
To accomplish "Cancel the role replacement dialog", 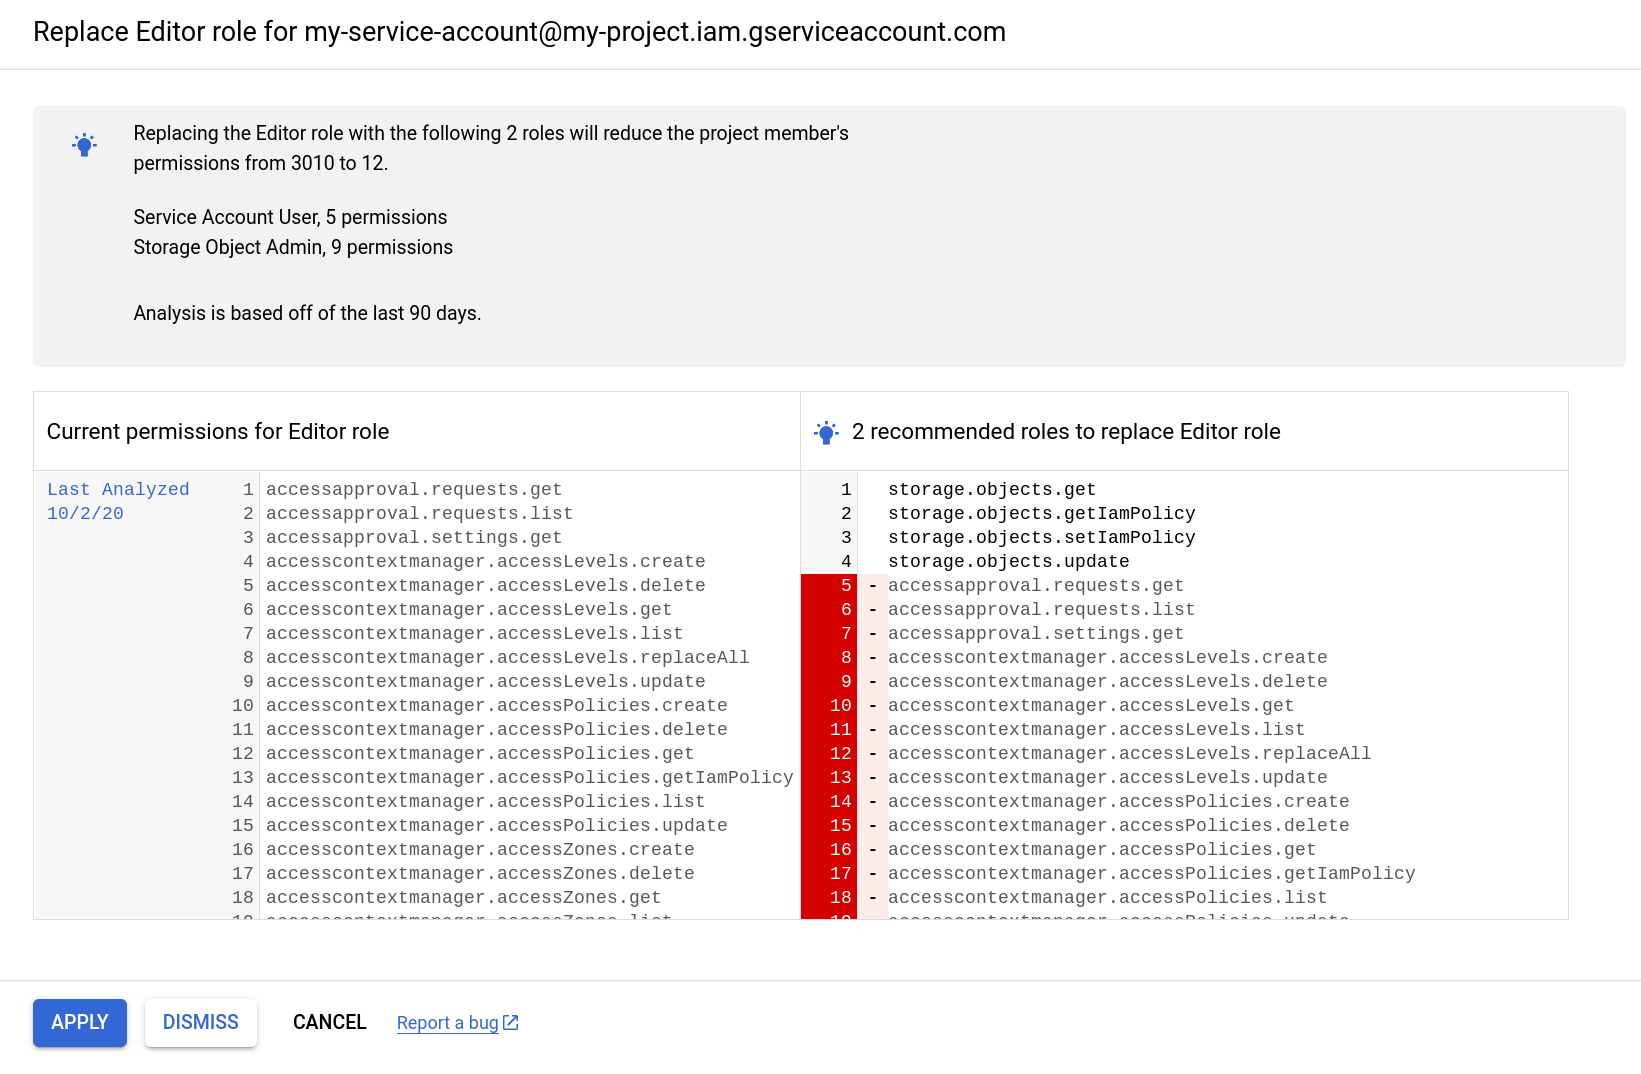I will (x=329, y=1022).
